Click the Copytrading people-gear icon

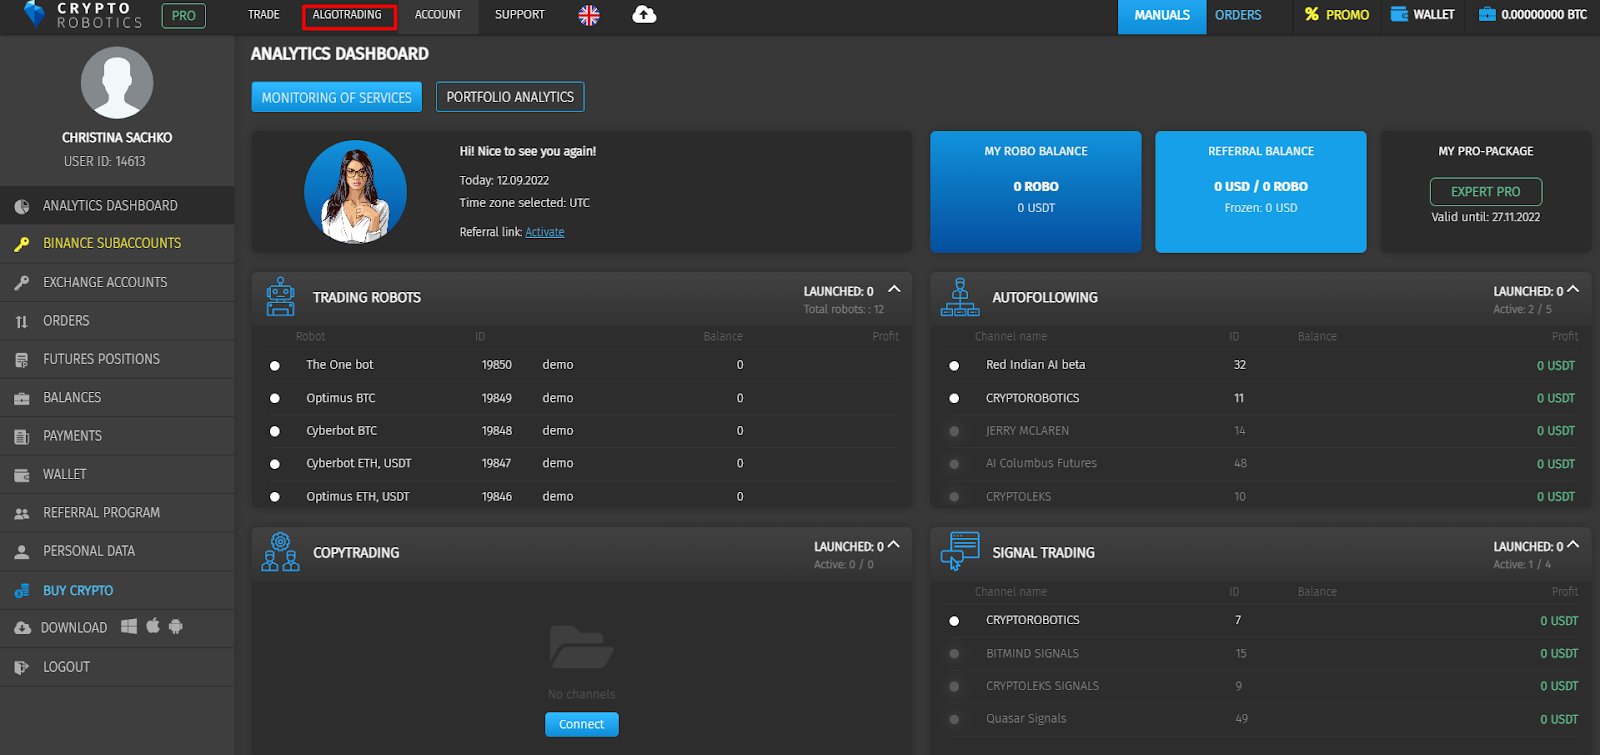click(x=281, y=552)
